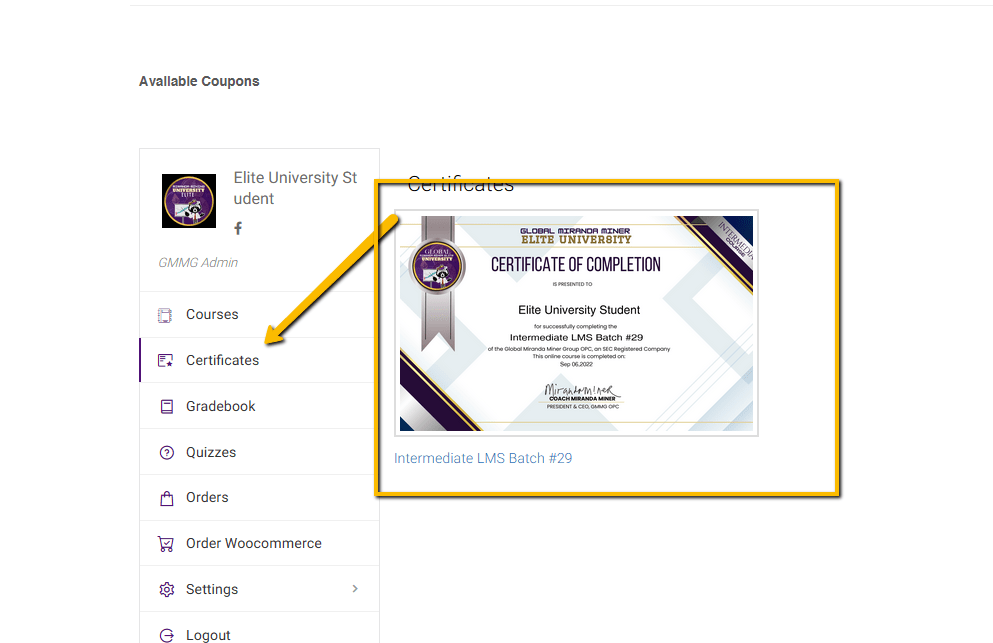Click the Elite University profile avatar
The image size is (993, 643).
(x=189, y=201)
